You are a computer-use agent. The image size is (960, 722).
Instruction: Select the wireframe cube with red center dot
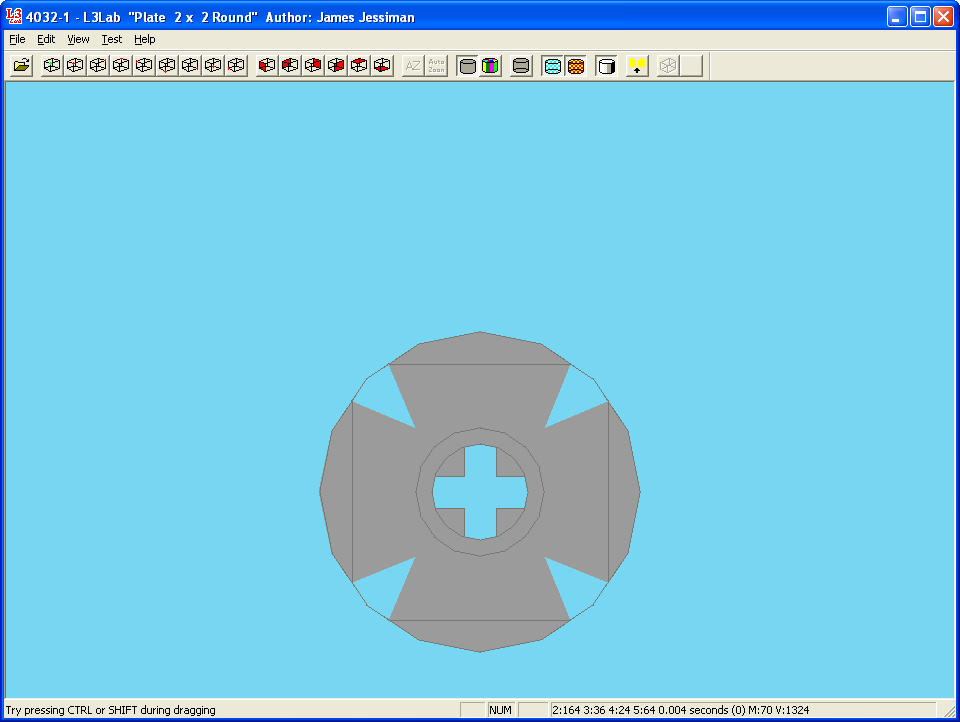pyautogui.click(x=75, y=66)
